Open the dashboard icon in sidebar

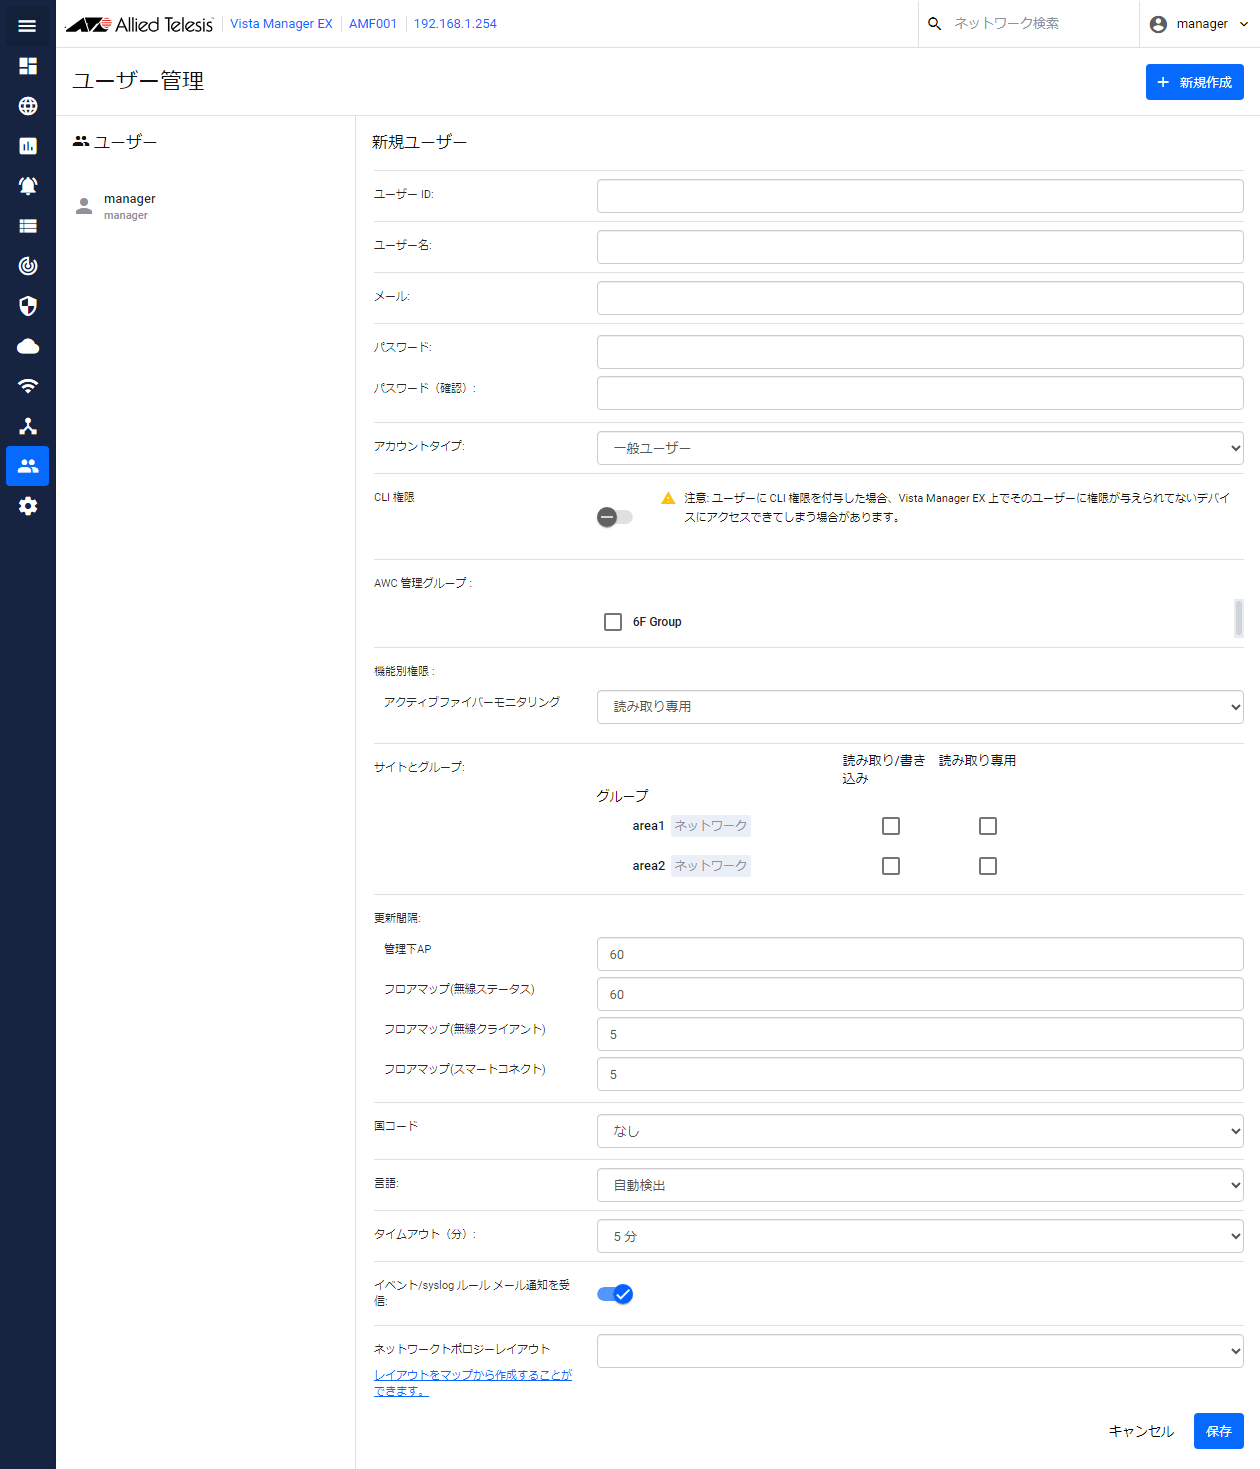pyautogui.click(x=28, y=66)
